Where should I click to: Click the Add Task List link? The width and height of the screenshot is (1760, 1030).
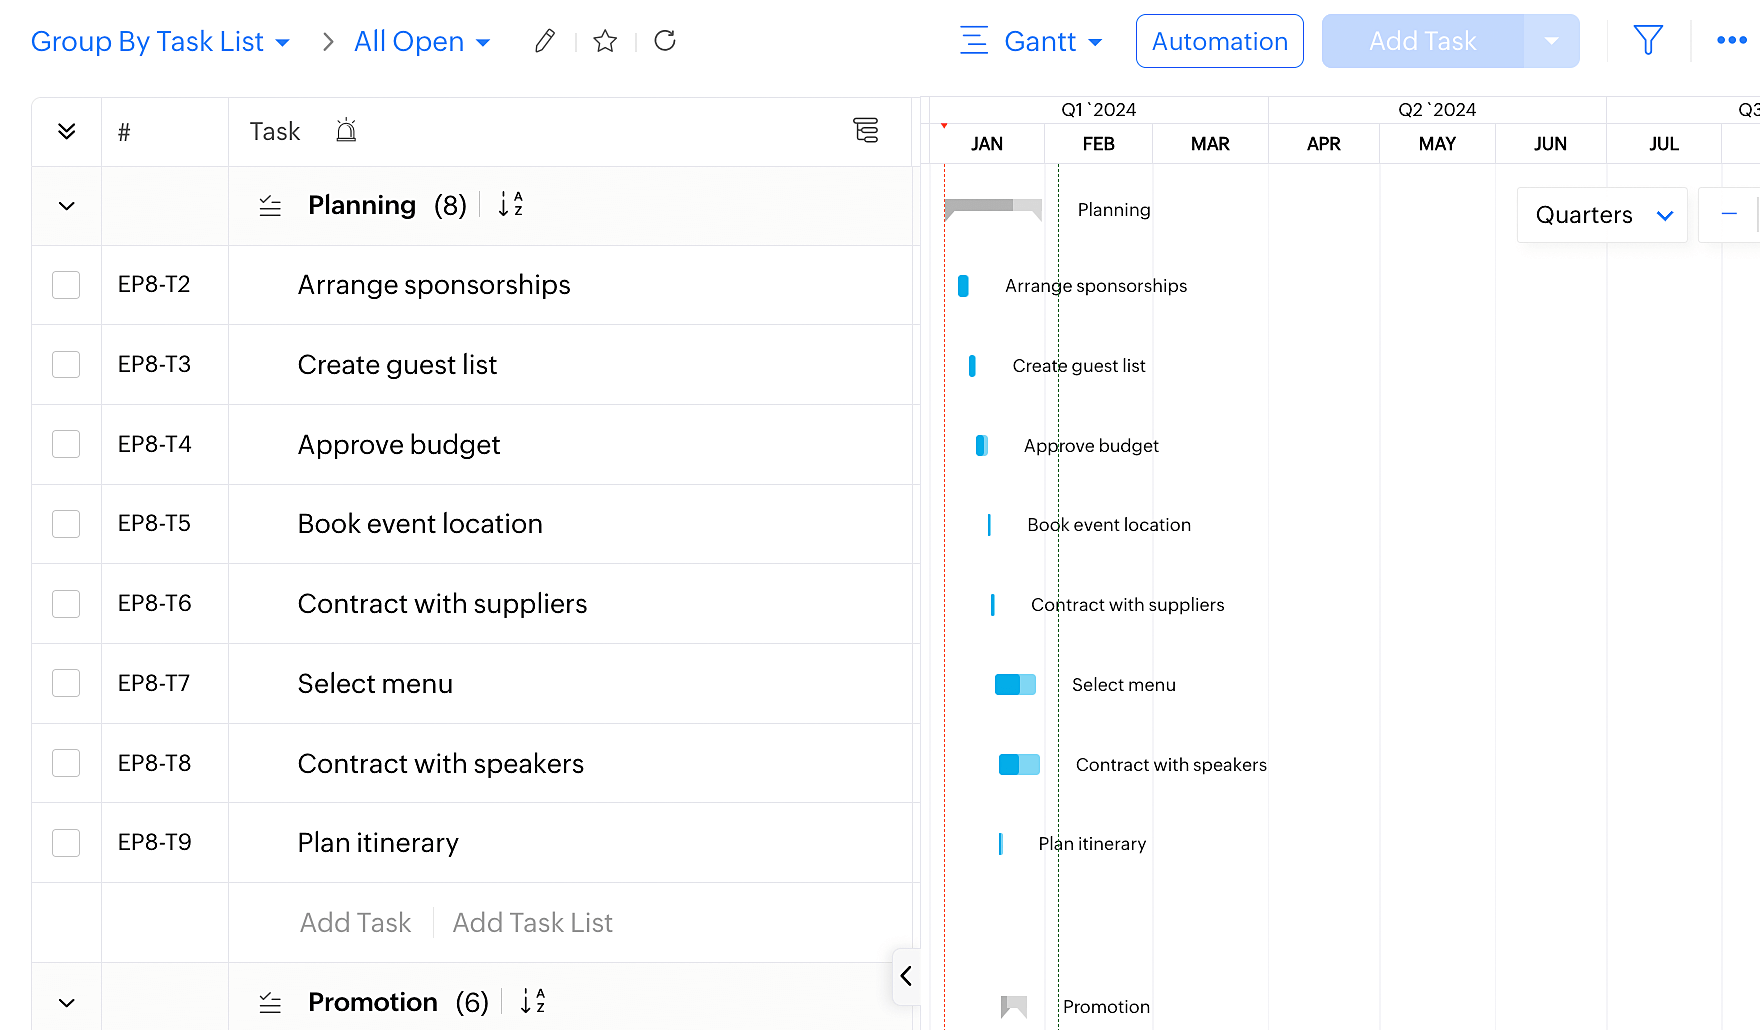point(532,923)
